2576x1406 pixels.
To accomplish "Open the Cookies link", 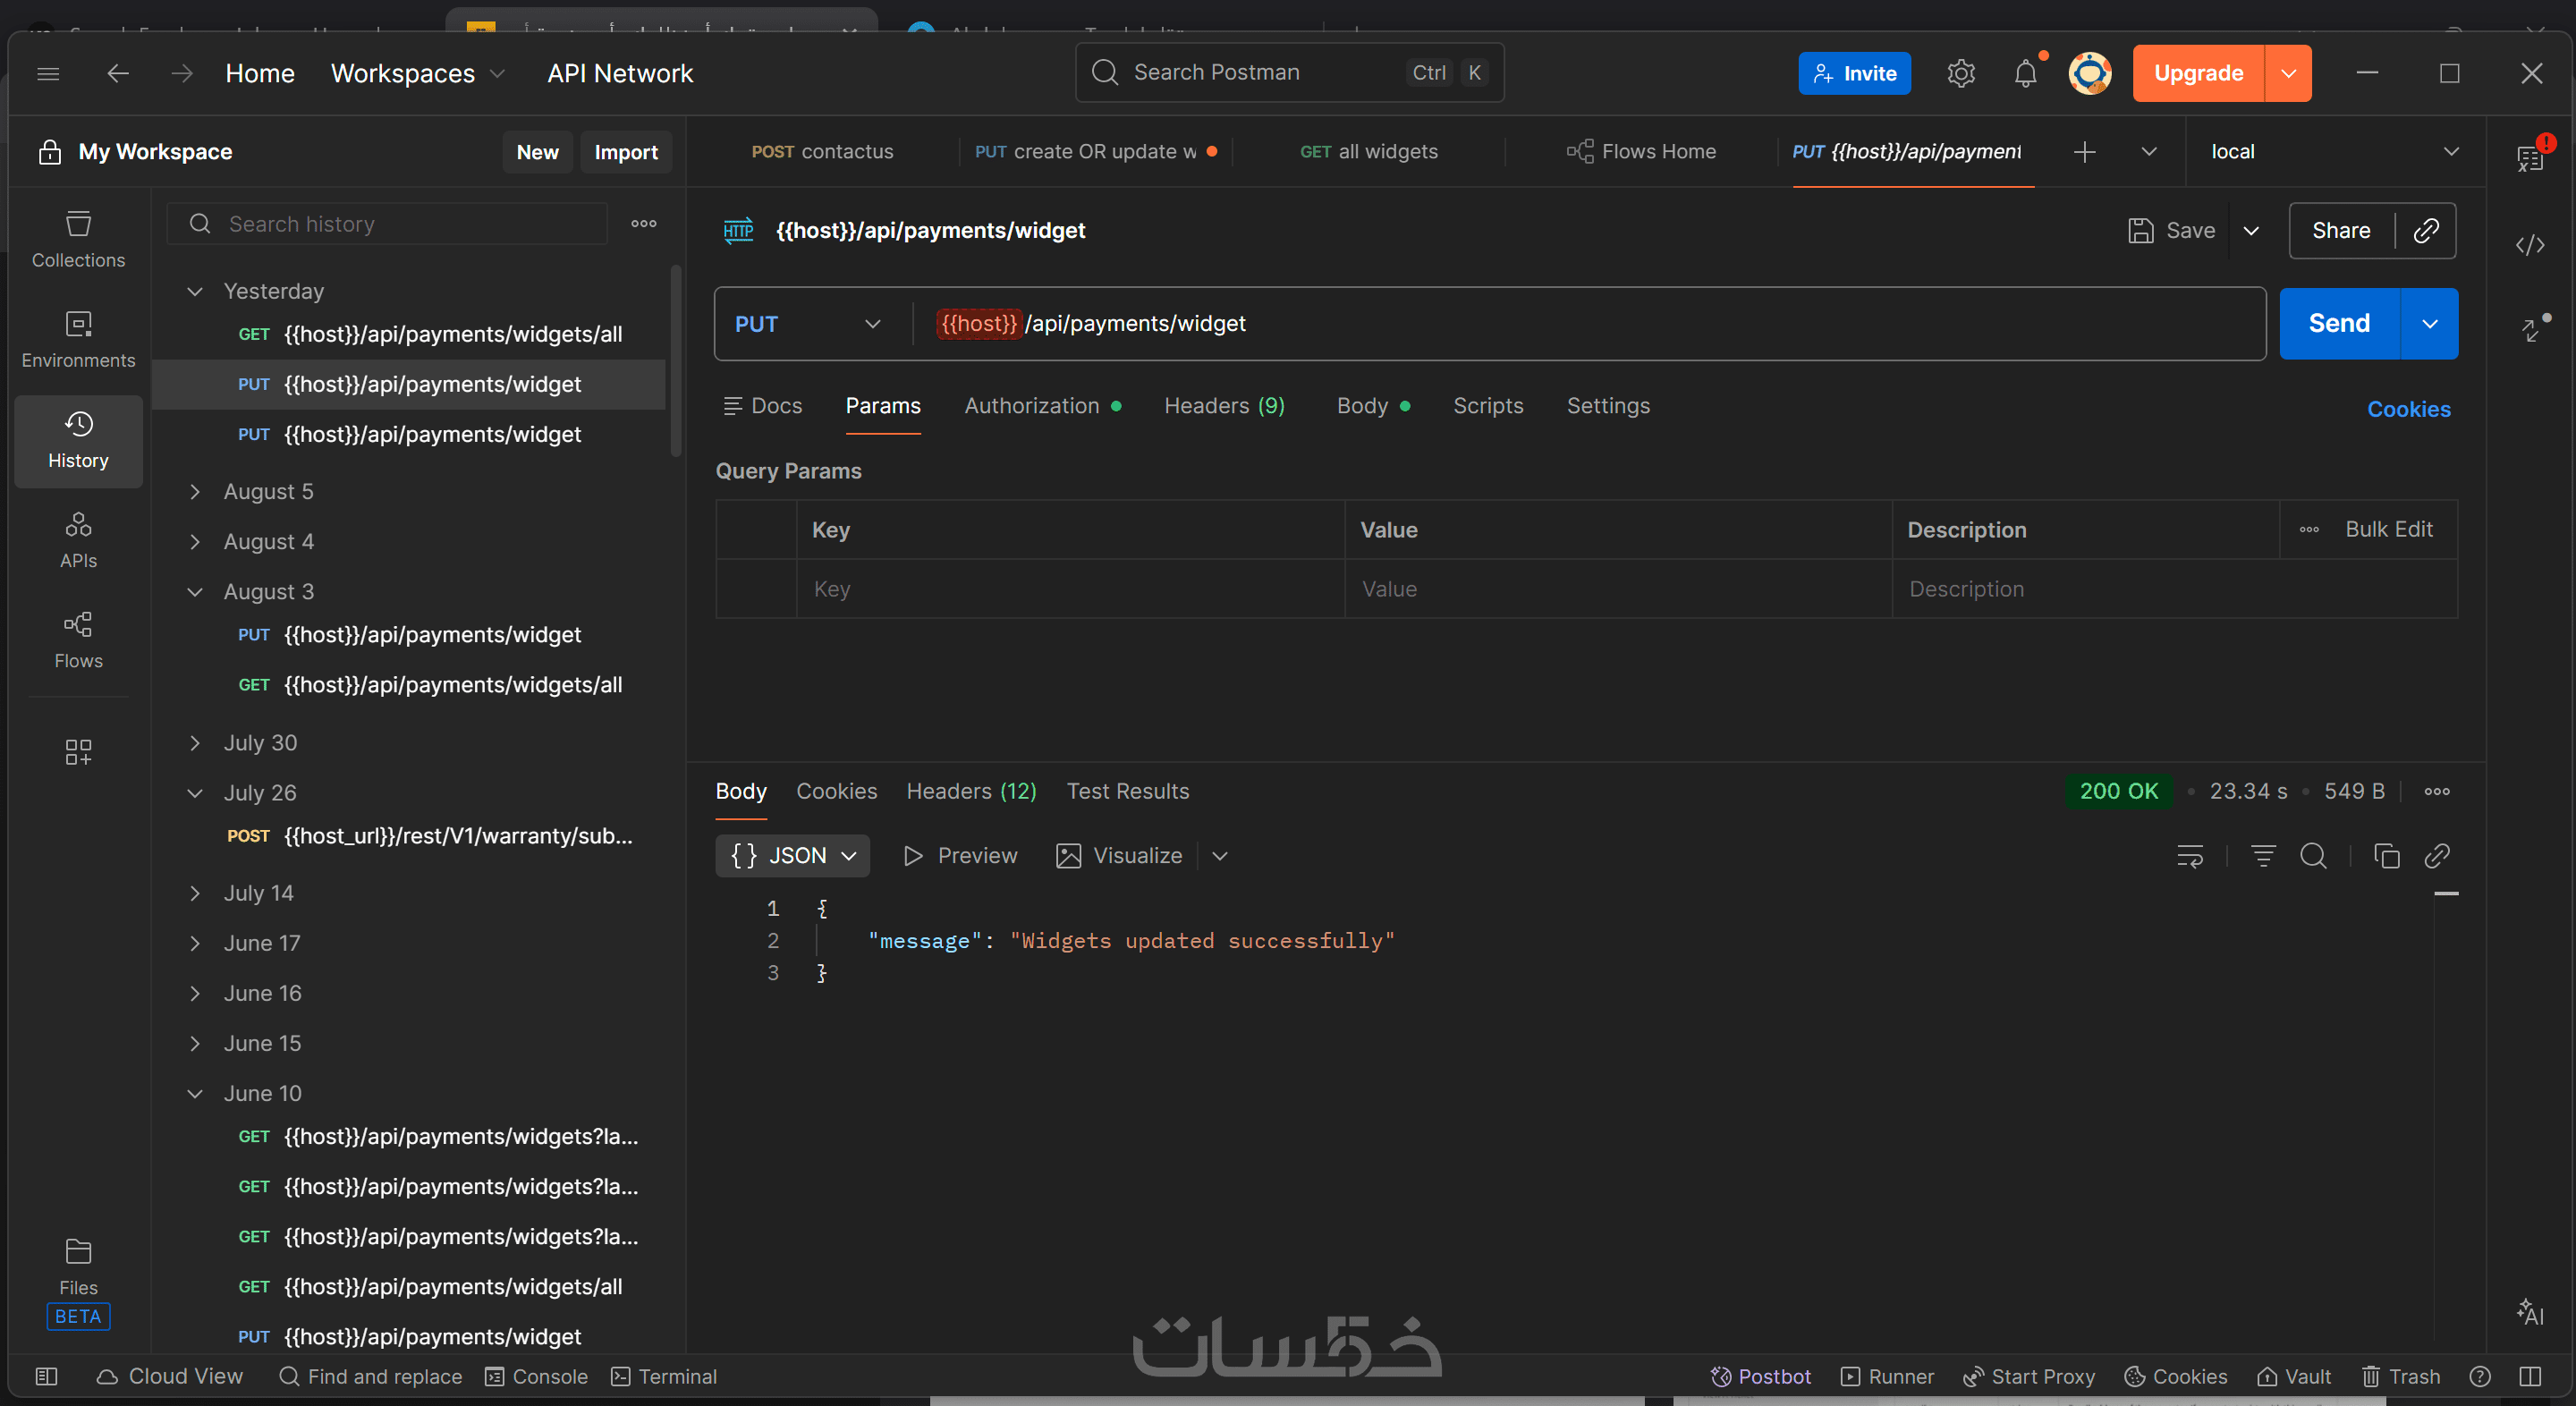I will click(x=2408, y=409).
